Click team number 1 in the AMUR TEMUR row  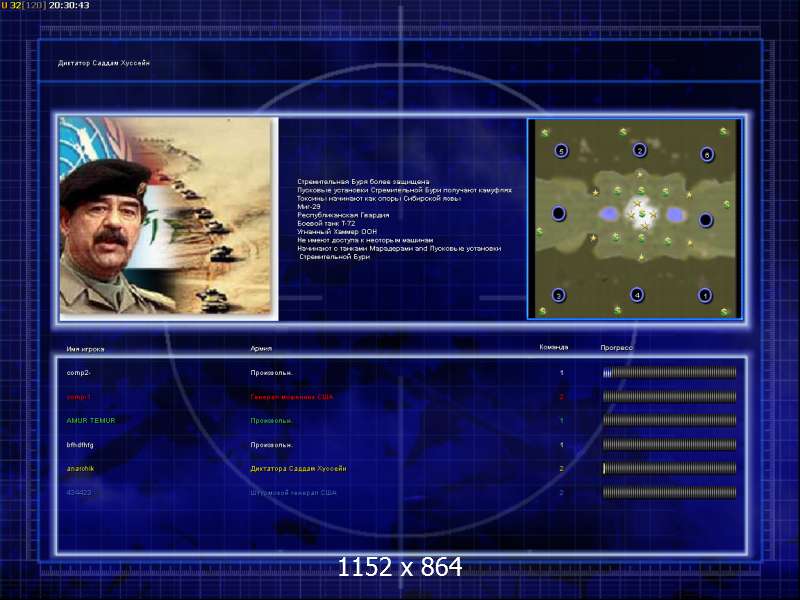coord(562,421)
